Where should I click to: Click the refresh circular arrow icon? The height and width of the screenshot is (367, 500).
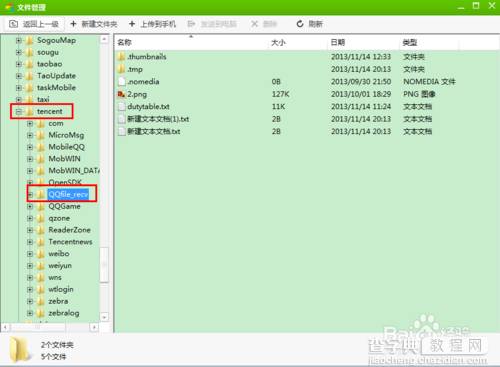point(300,24)
